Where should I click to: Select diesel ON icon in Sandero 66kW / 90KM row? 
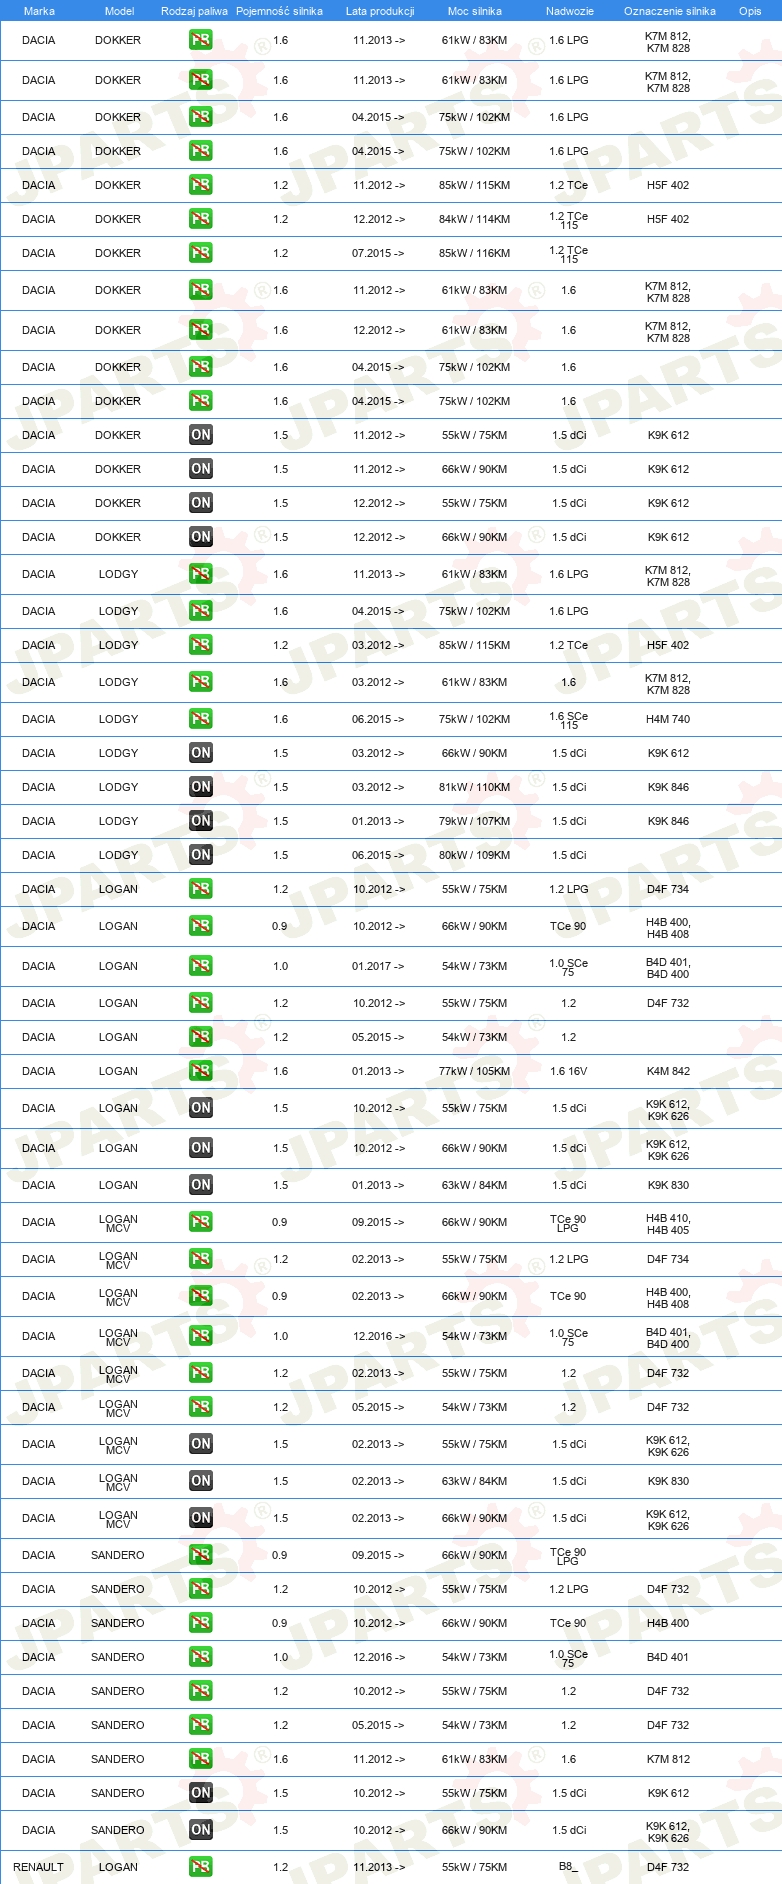[201, 1830]
